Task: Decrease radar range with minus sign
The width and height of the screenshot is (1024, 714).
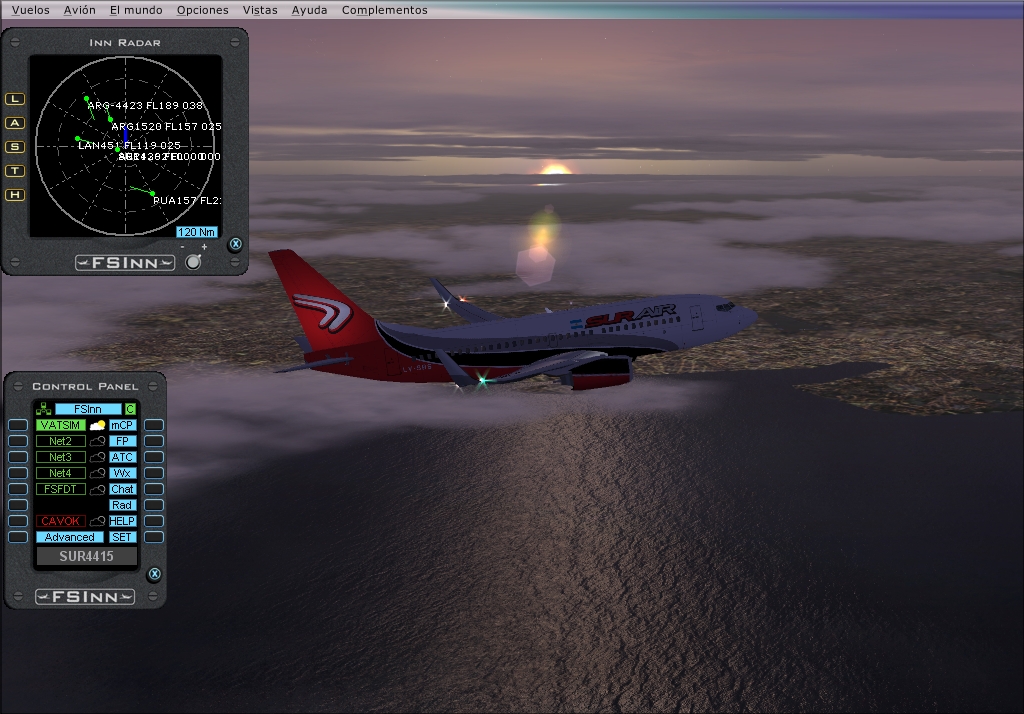Action: (x=182, y=247)
